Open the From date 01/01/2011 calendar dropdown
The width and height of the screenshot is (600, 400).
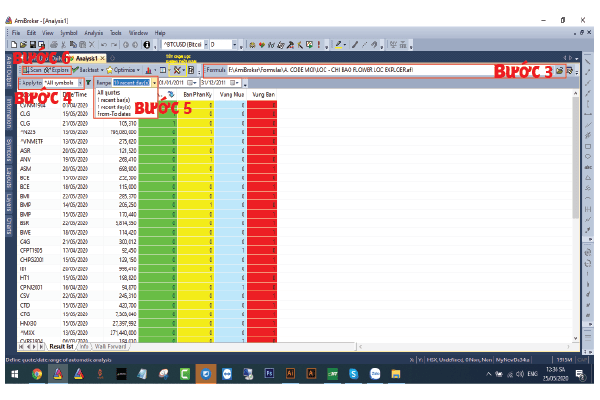192,83
